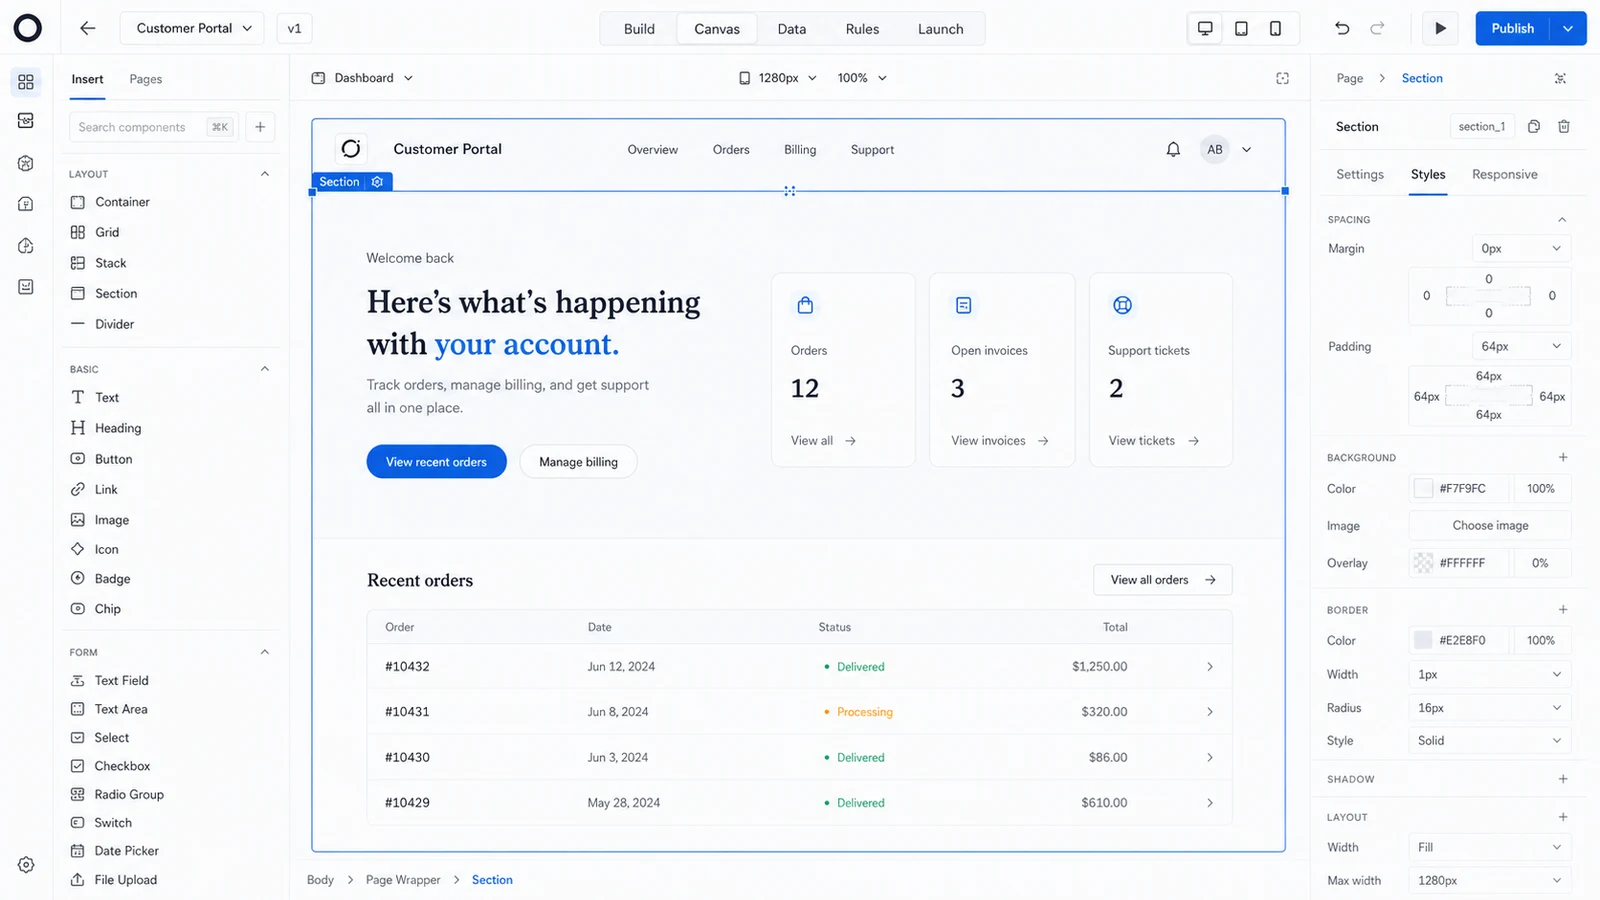Collapse the LAYOUT components group

(265, 174)
